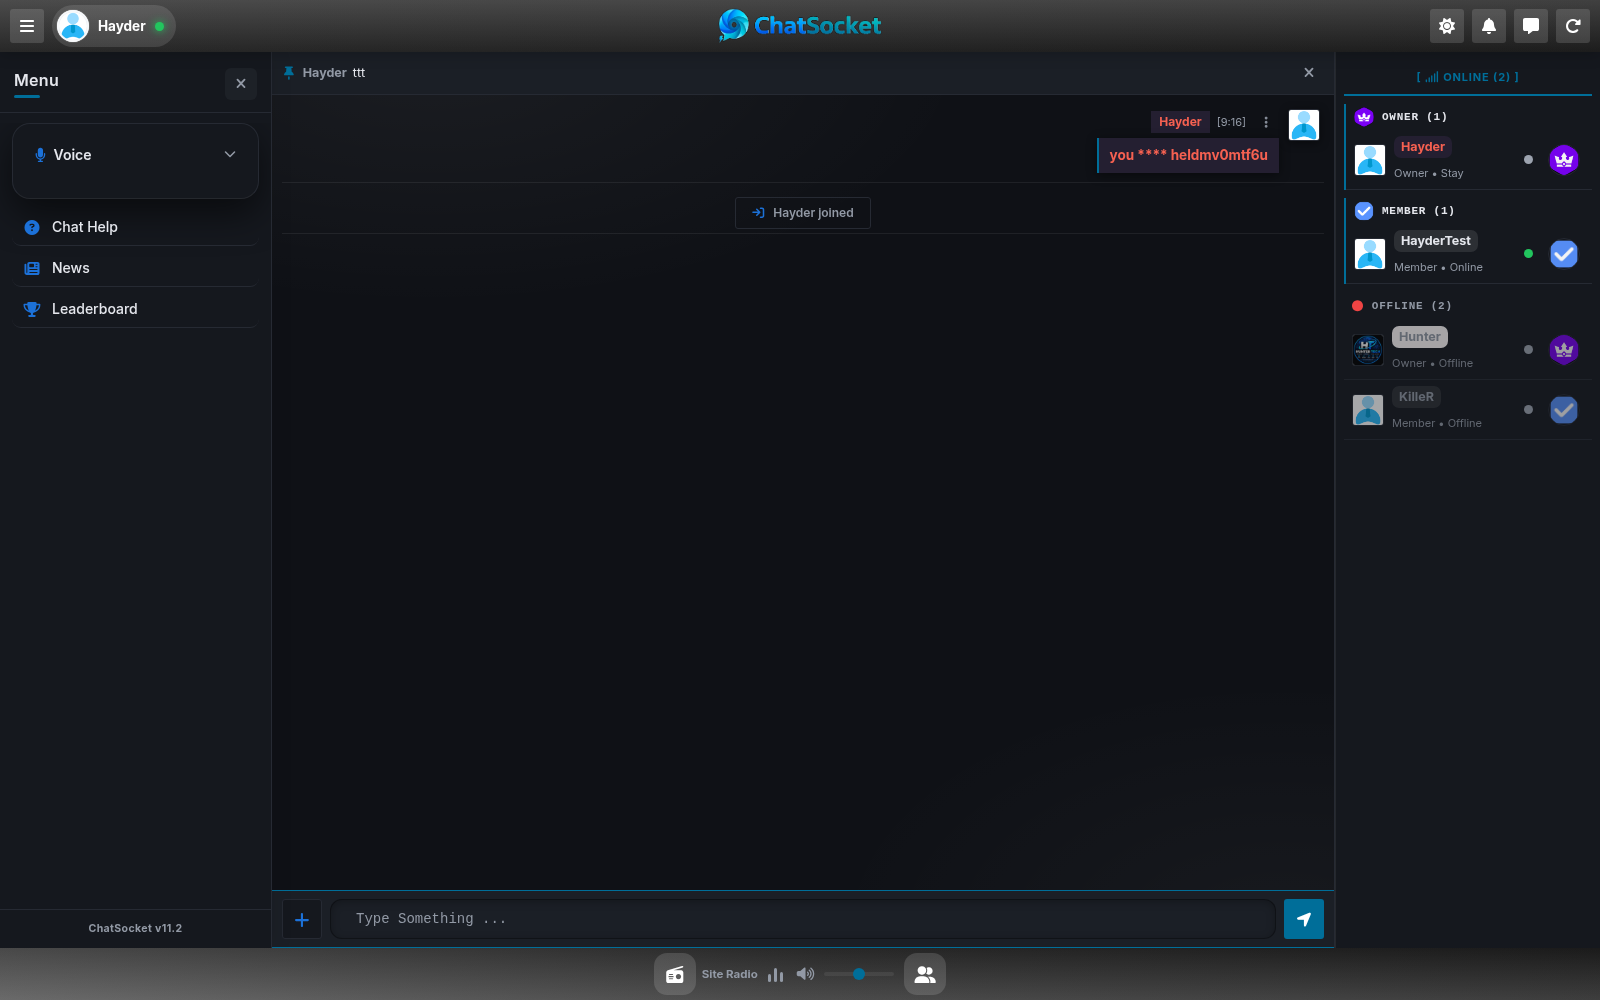Open Leaderboard menu item
The width and height of the screenshot is (1600, 1000).
[x=135, y=309]
